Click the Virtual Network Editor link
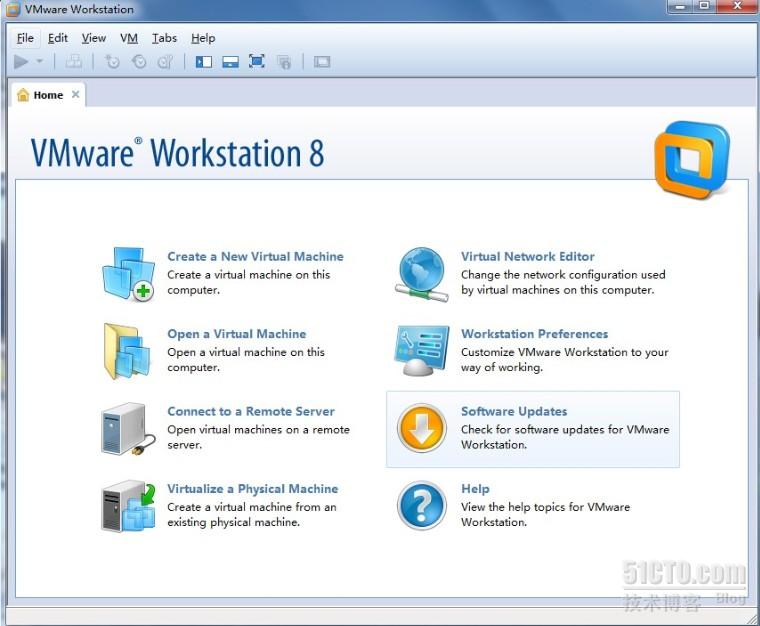The height and width of the screenshot is (626, 760). 527,256
